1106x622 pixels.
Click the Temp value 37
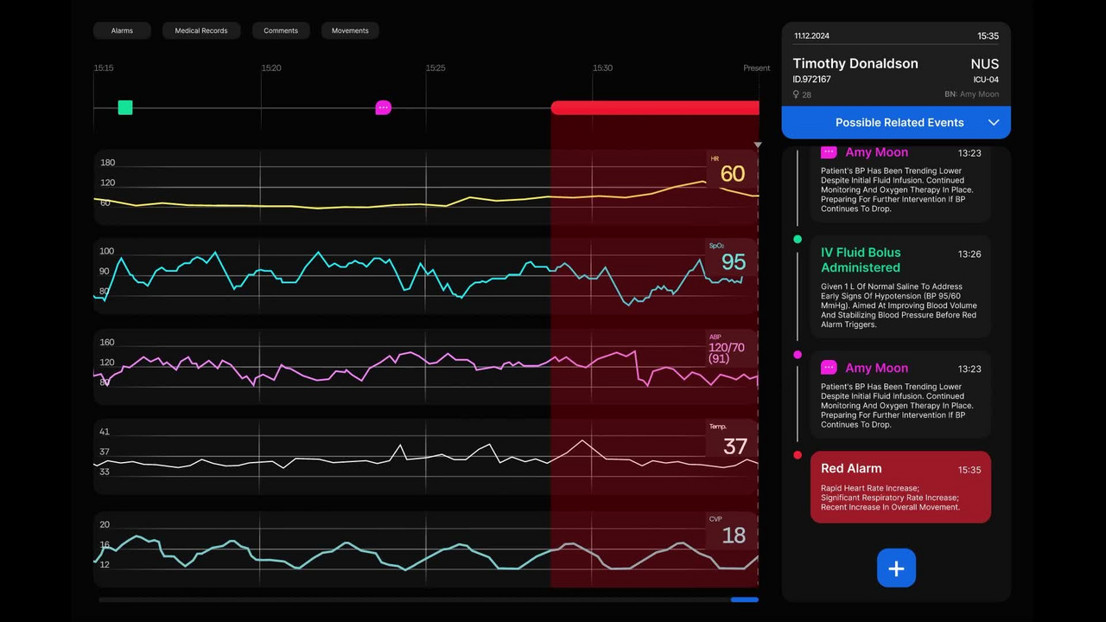pyautogui.click(x=734, y=446)
